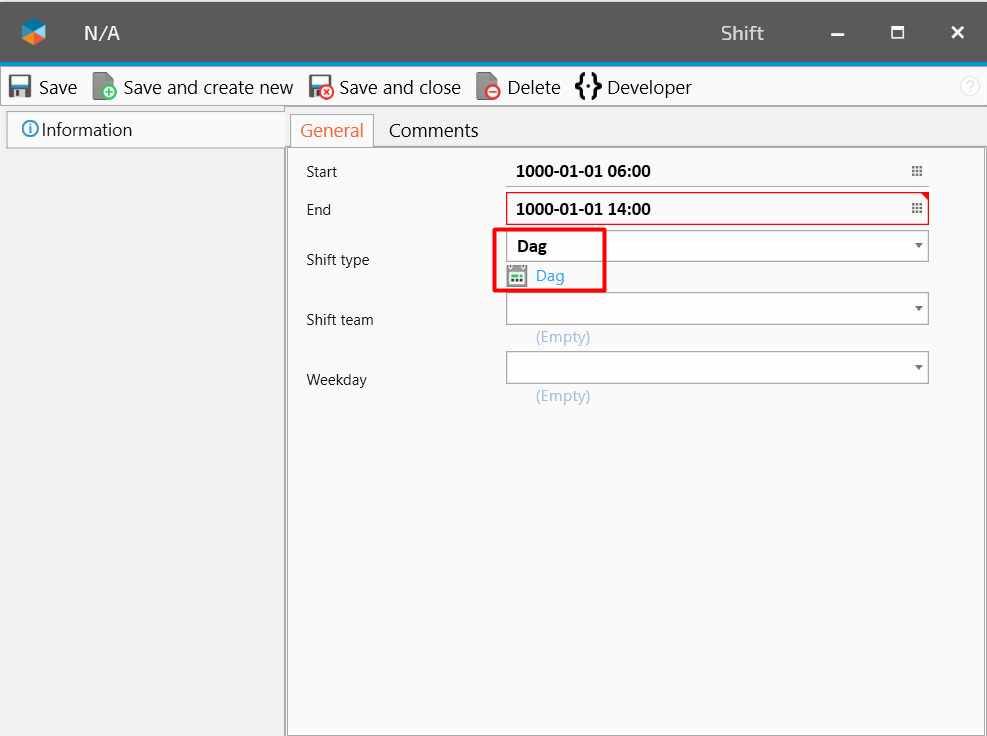987x736 pixels.
Task: Click the Delete document icon
Action: coord(488,87)
